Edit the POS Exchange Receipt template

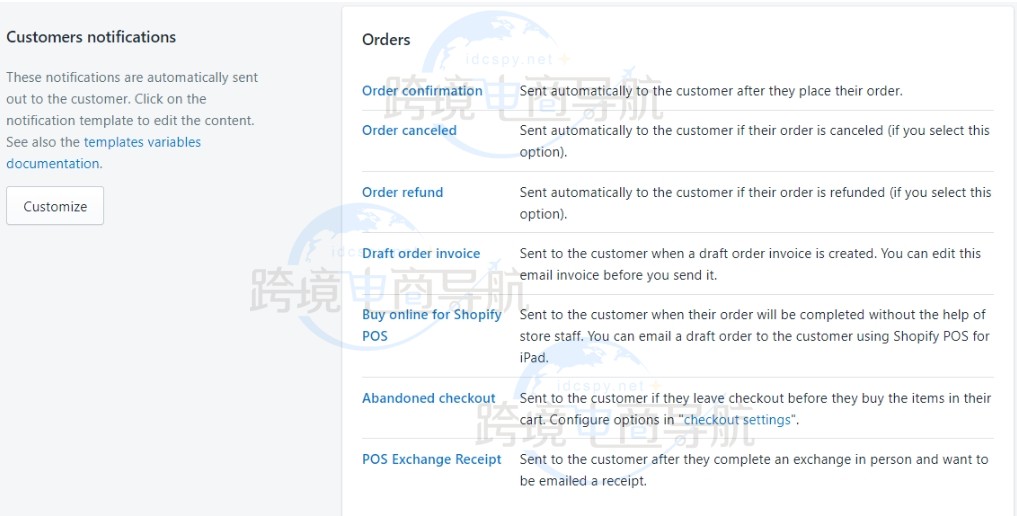[x=432, y=459]
